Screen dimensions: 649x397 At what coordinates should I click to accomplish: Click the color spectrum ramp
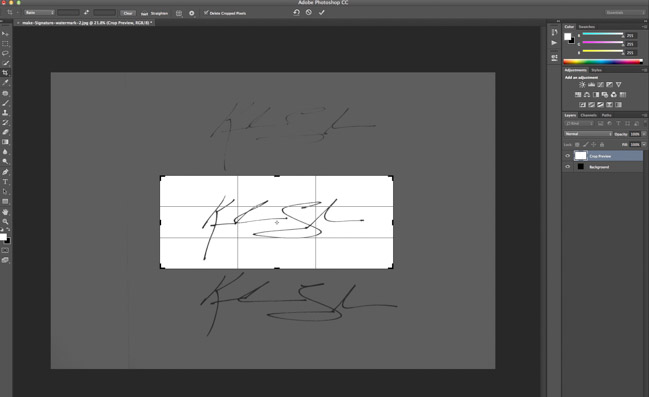603,62
